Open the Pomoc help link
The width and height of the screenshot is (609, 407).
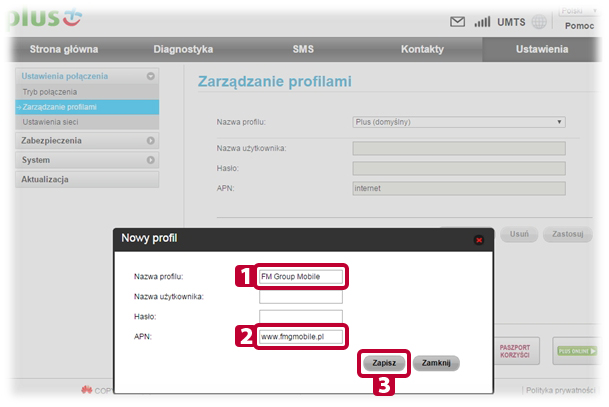579,26
